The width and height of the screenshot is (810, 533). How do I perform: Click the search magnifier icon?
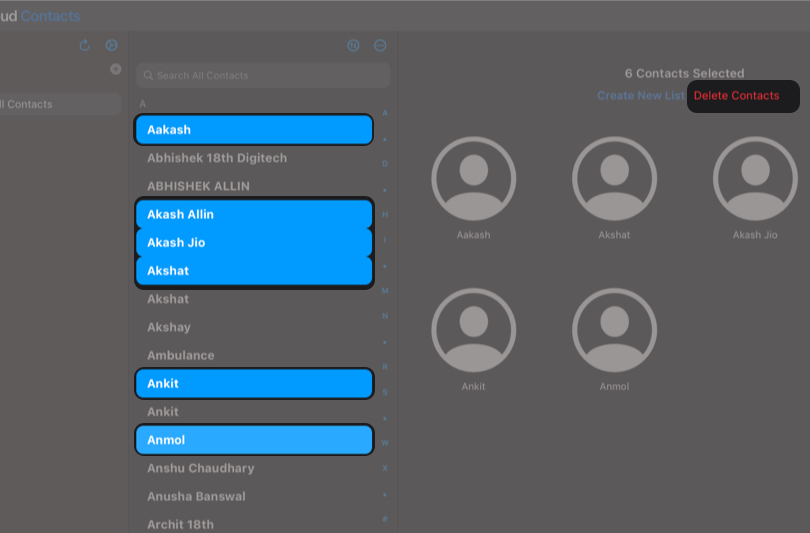pos(148,75)
